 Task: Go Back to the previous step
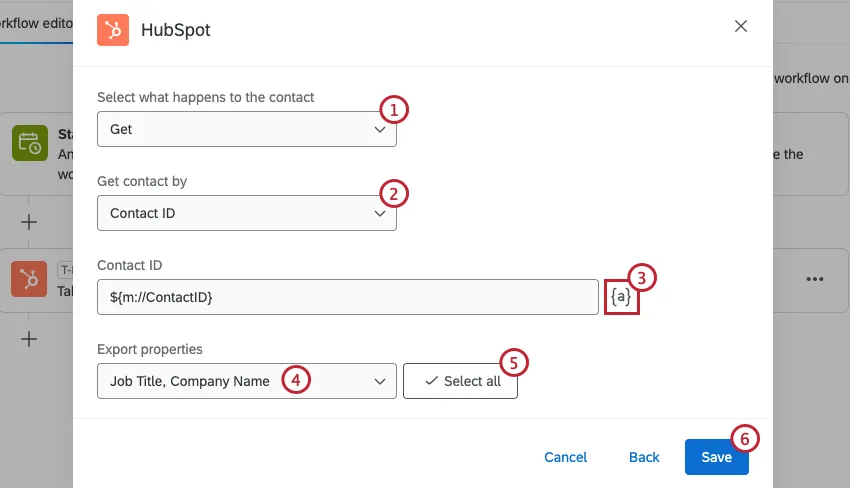(x=644, y=457)
